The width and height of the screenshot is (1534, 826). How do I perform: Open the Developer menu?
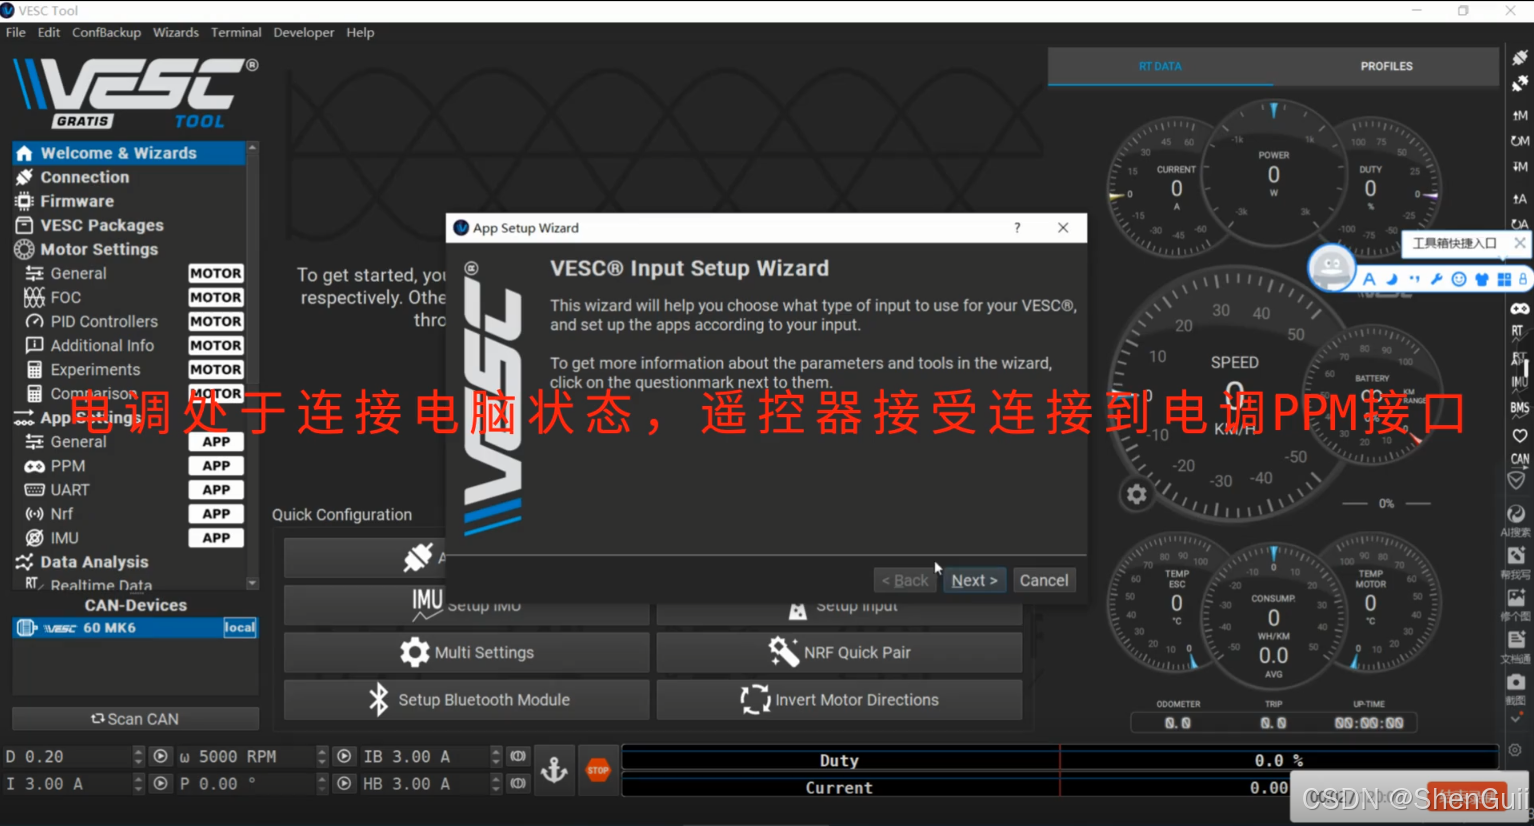point(304,32)
